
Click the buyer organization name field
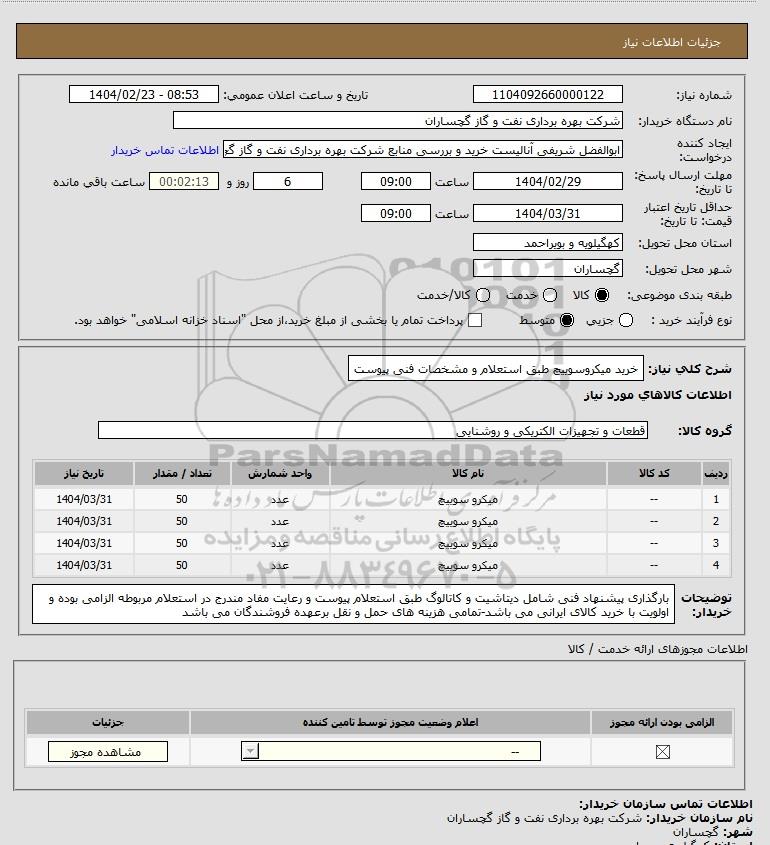coord(398,121)
